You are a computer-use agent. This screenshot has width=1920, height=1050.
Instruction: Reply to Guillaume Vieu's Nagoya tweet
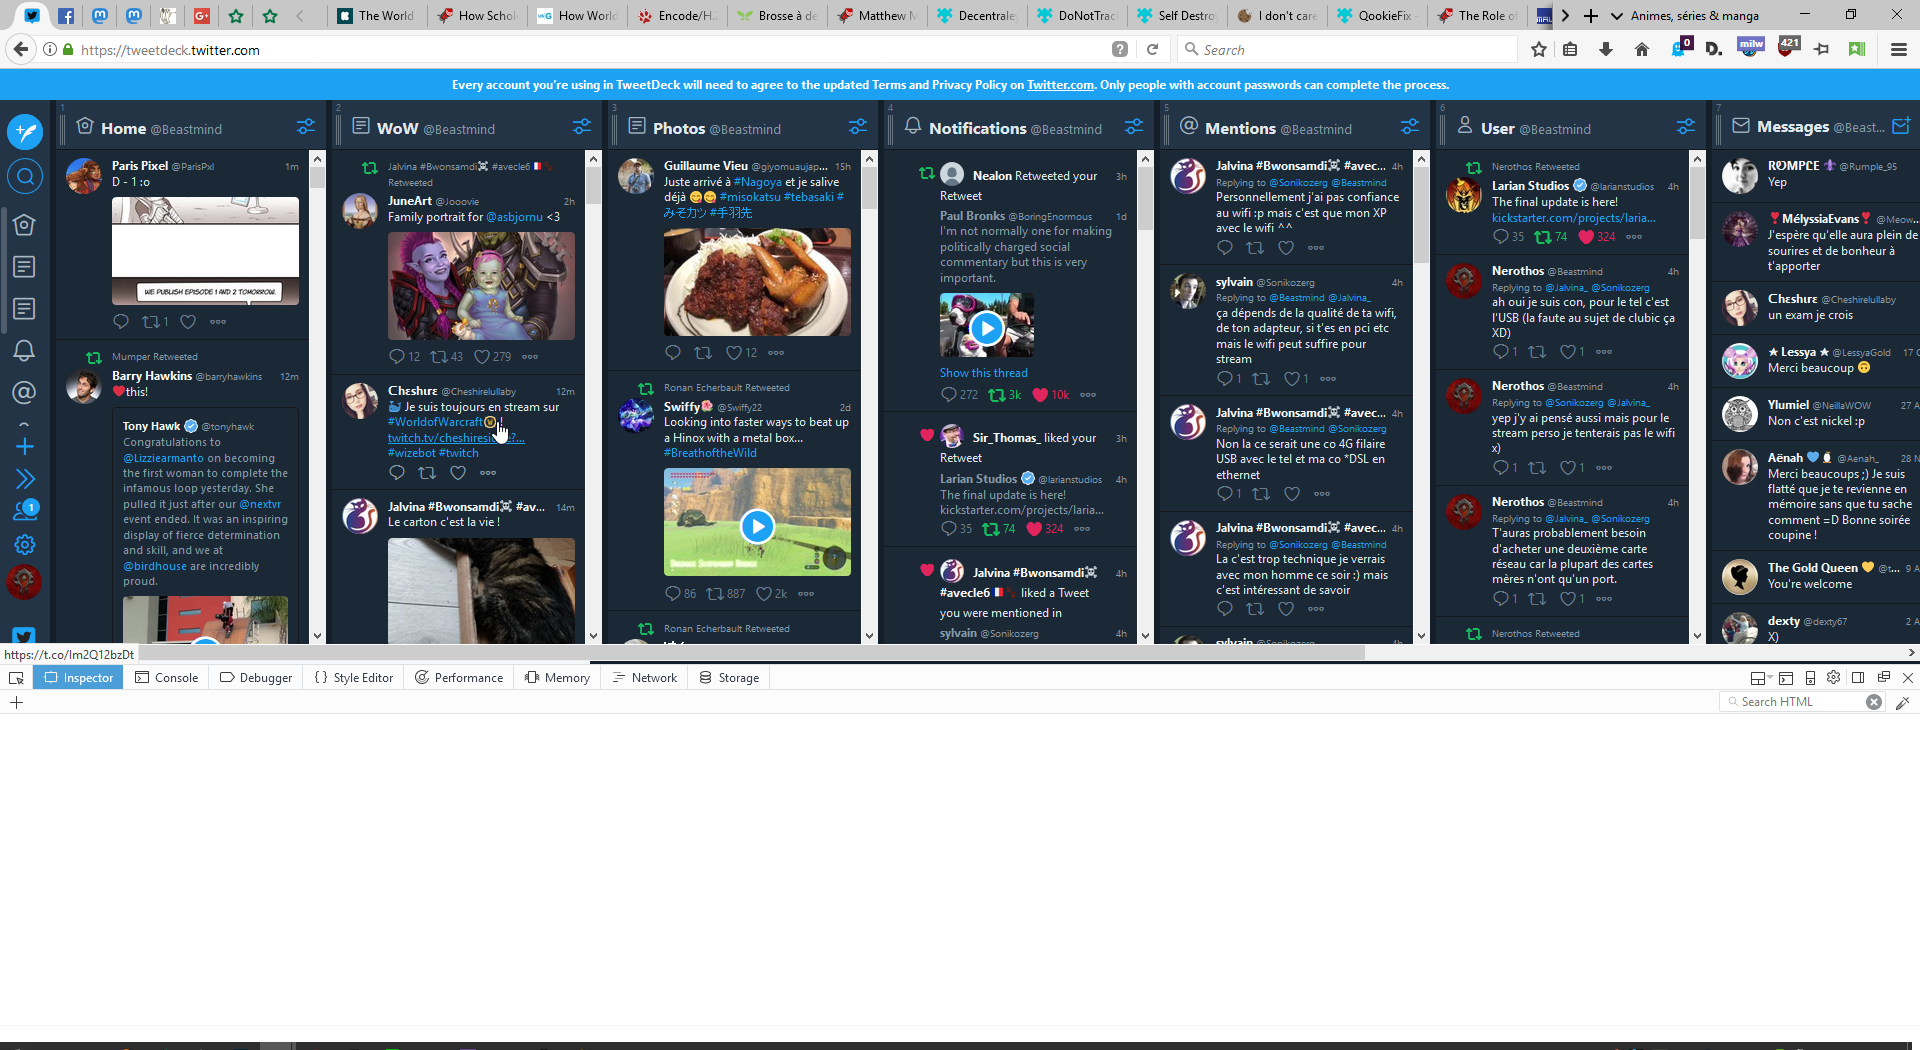coord(673,352)
